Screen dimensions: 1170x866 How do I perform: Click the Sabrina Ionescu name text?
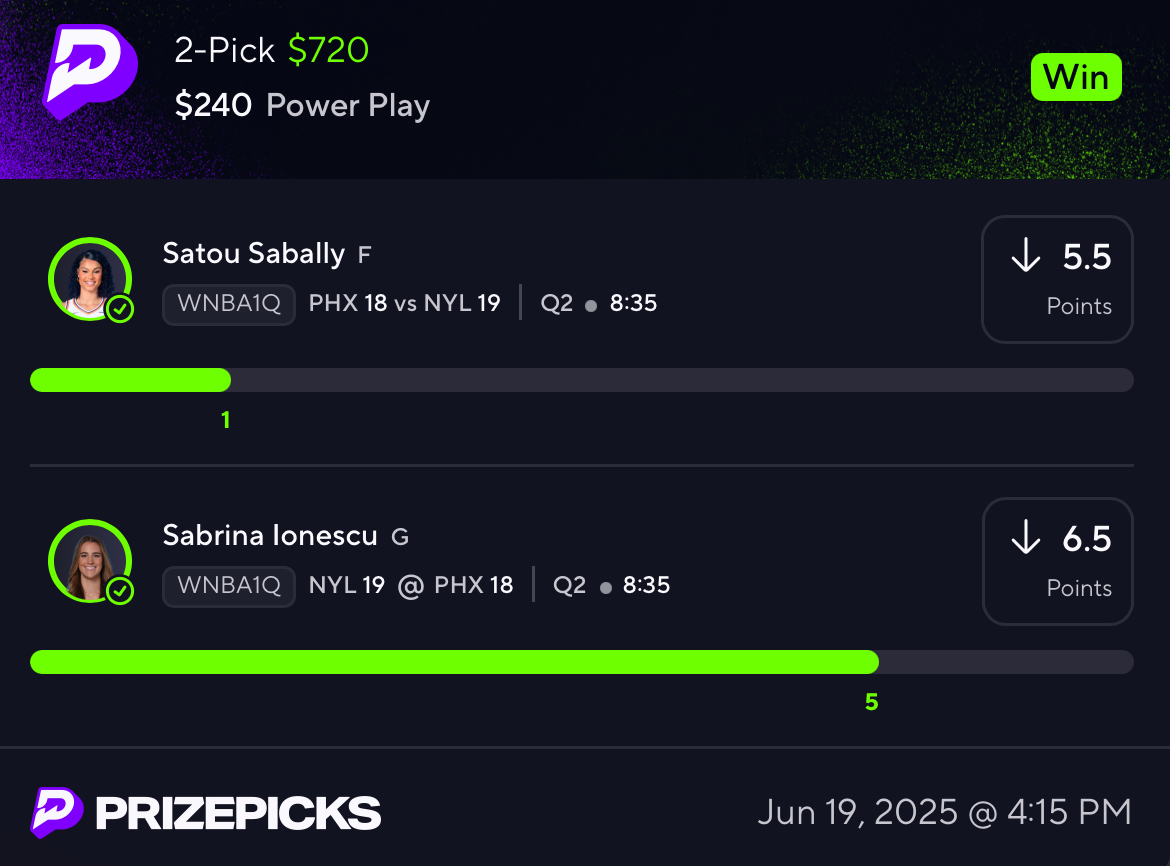(270, 536)
